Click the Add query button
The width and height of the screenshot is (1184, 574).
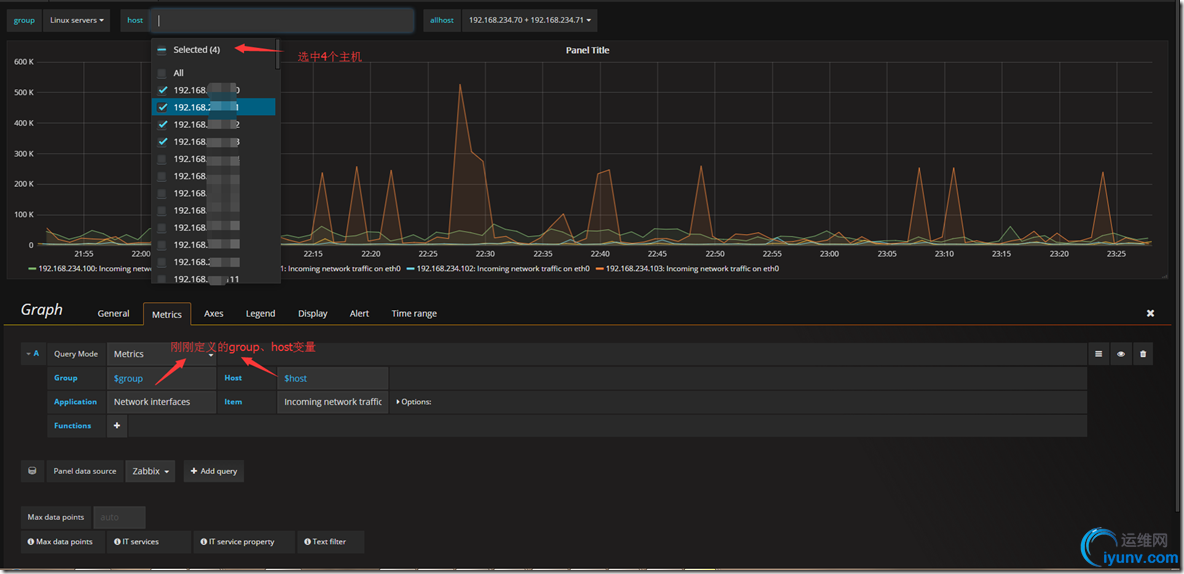pos(214,471)
